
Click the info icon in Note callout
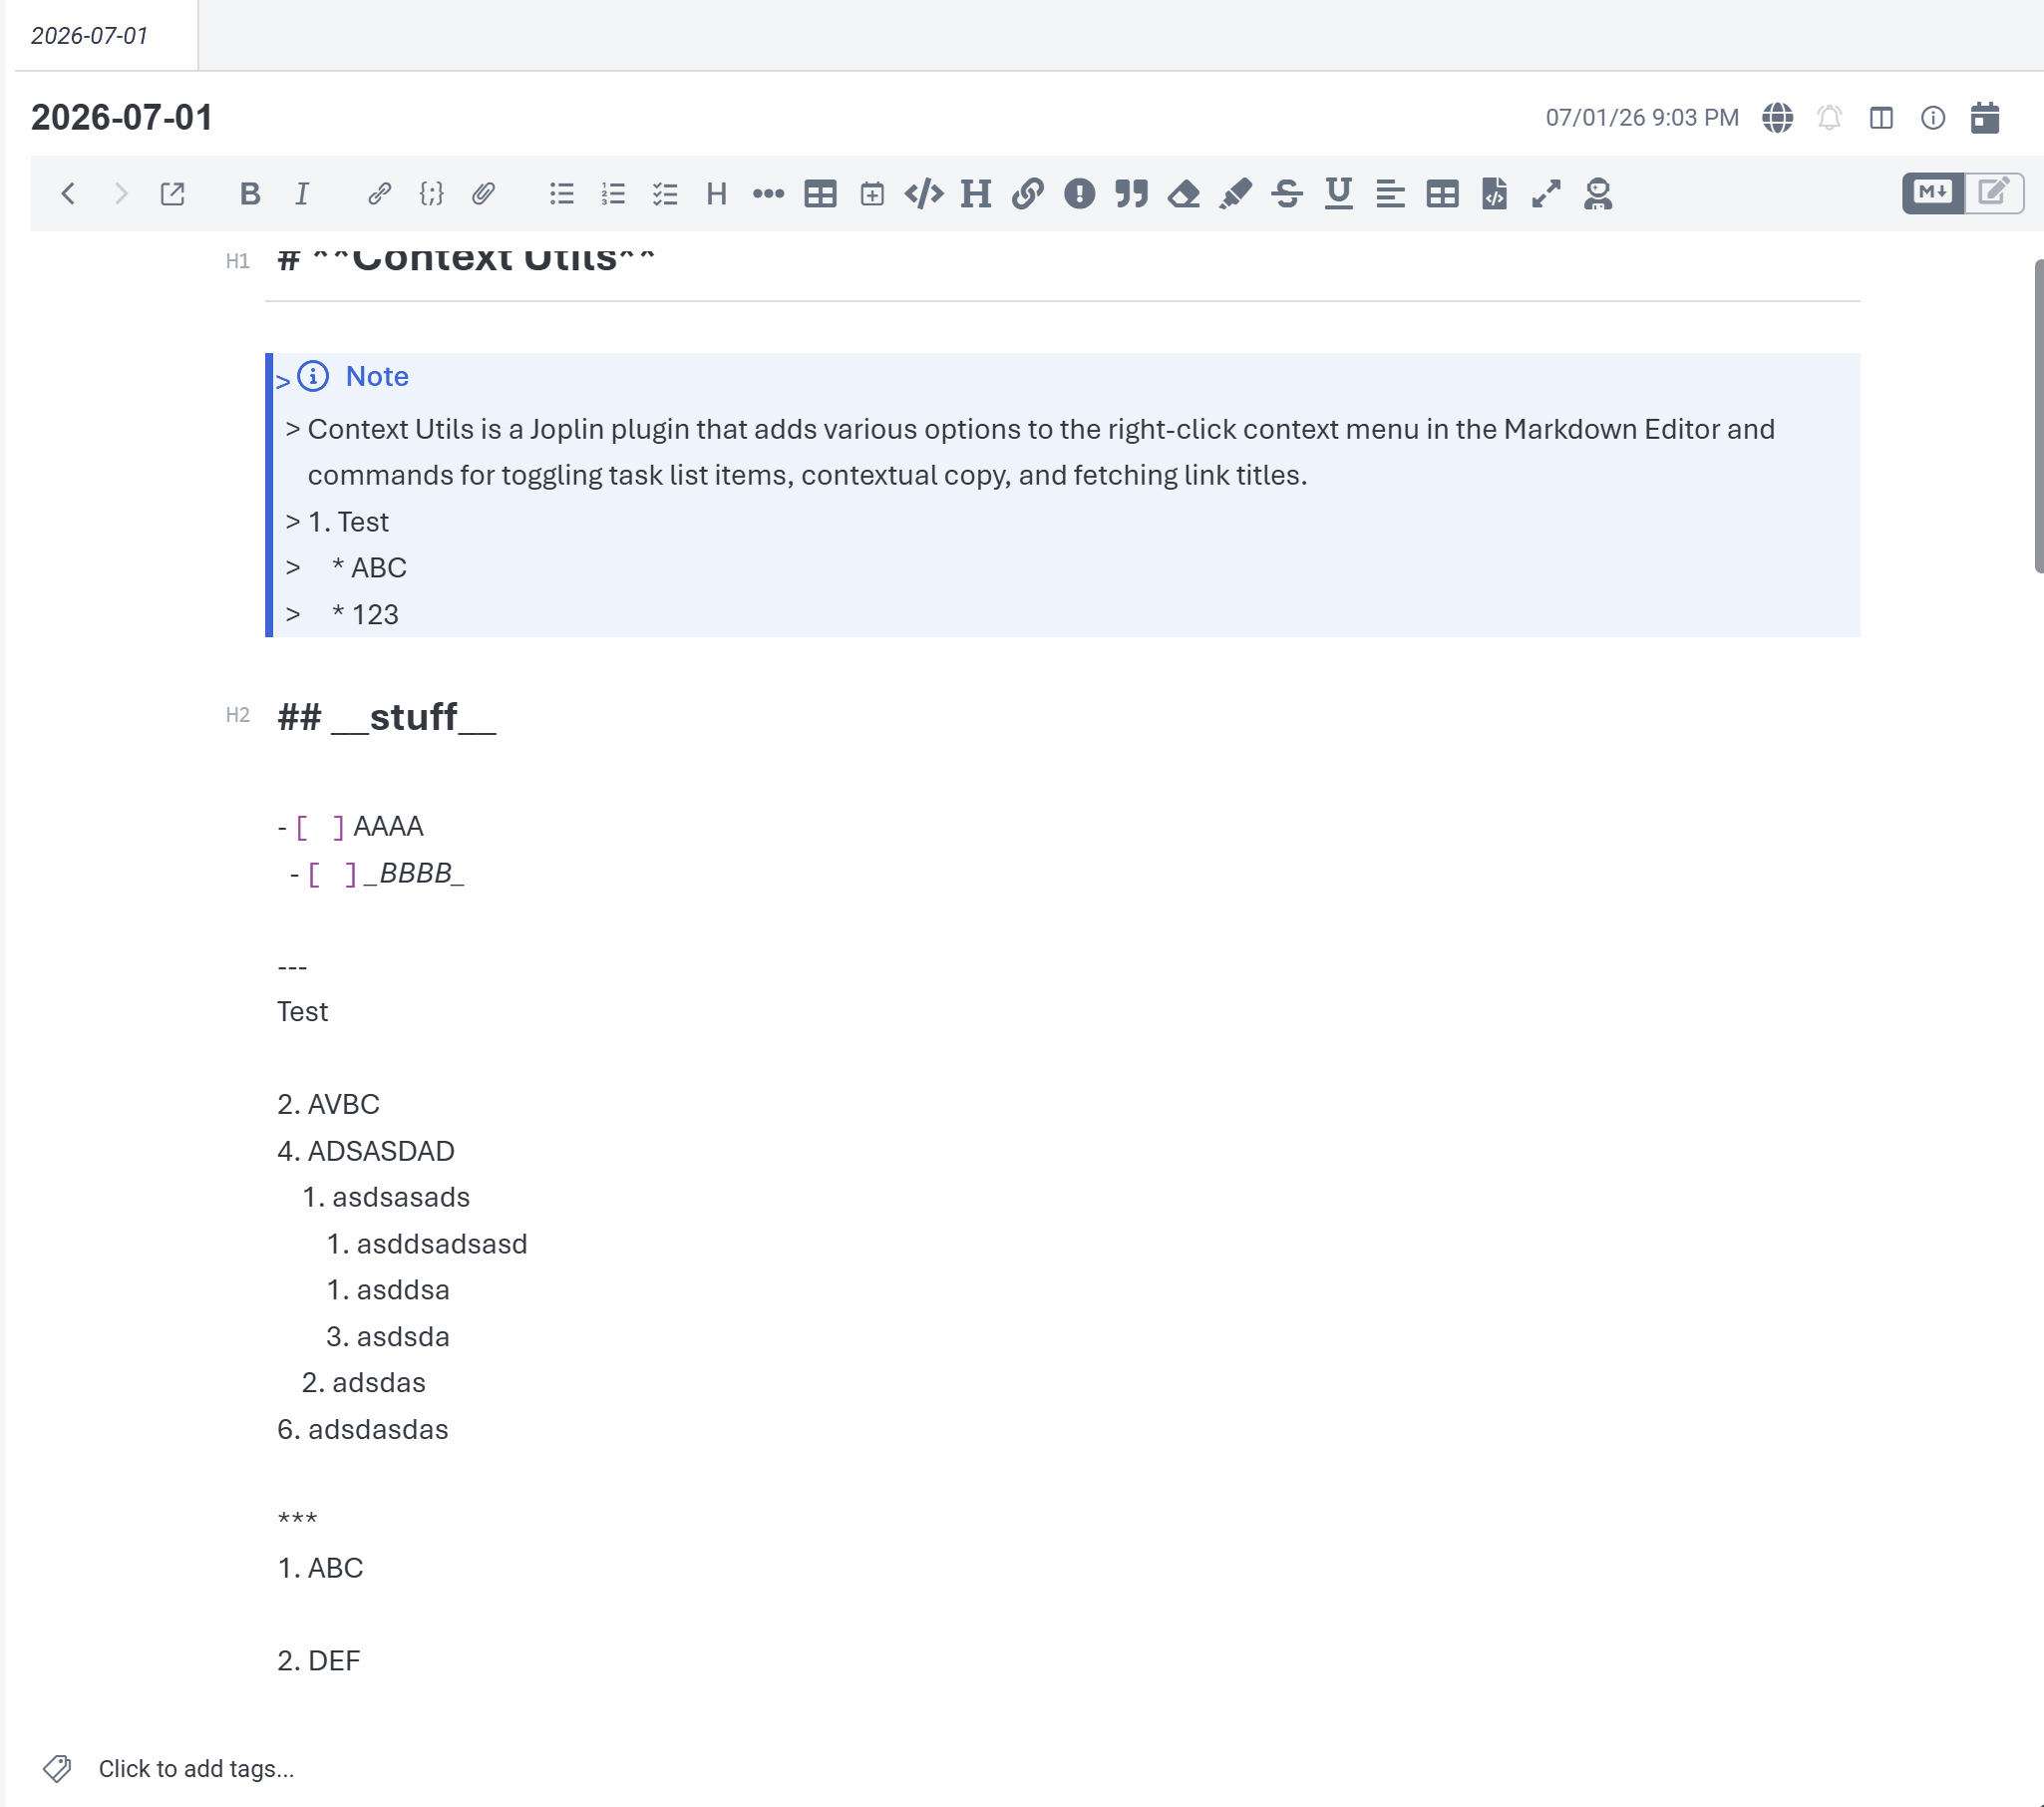313,376
